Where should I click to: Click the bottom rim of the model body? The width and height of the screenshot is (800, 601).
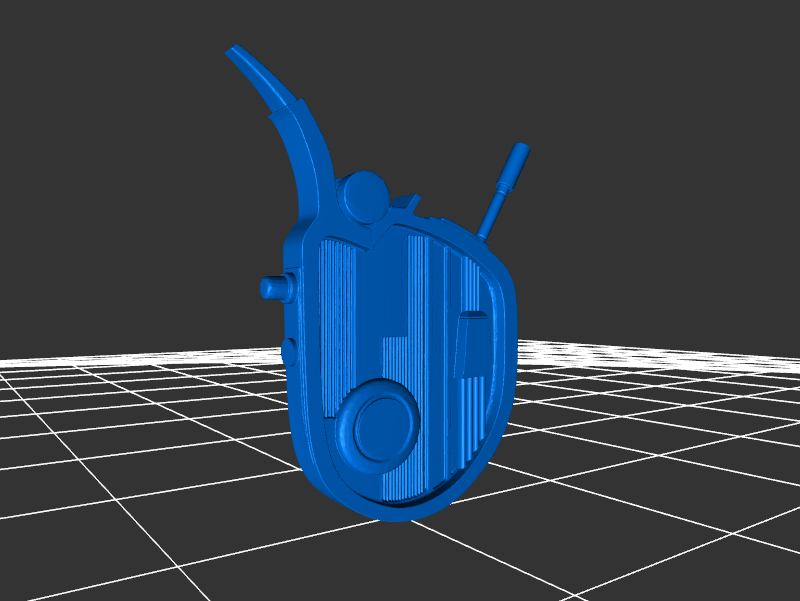tap(400, 510)
